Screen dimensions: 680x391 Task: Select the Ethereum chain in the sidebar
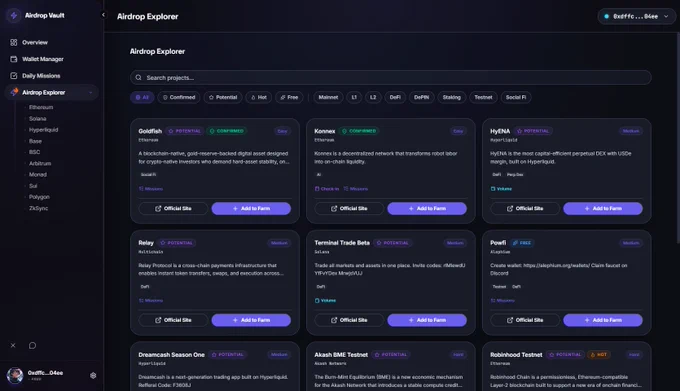click(x=41, y=107)
